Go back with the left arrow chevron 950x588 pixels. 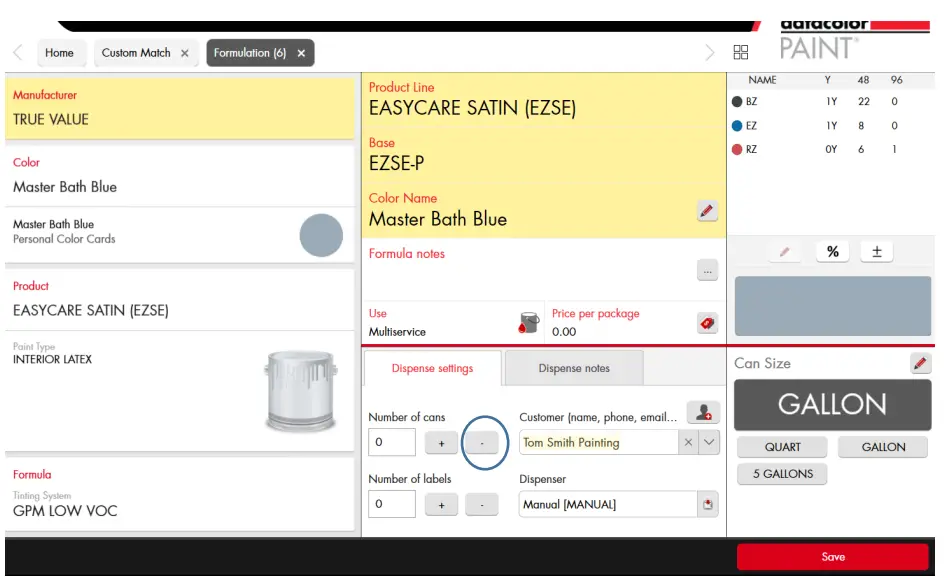coord(18,53)
